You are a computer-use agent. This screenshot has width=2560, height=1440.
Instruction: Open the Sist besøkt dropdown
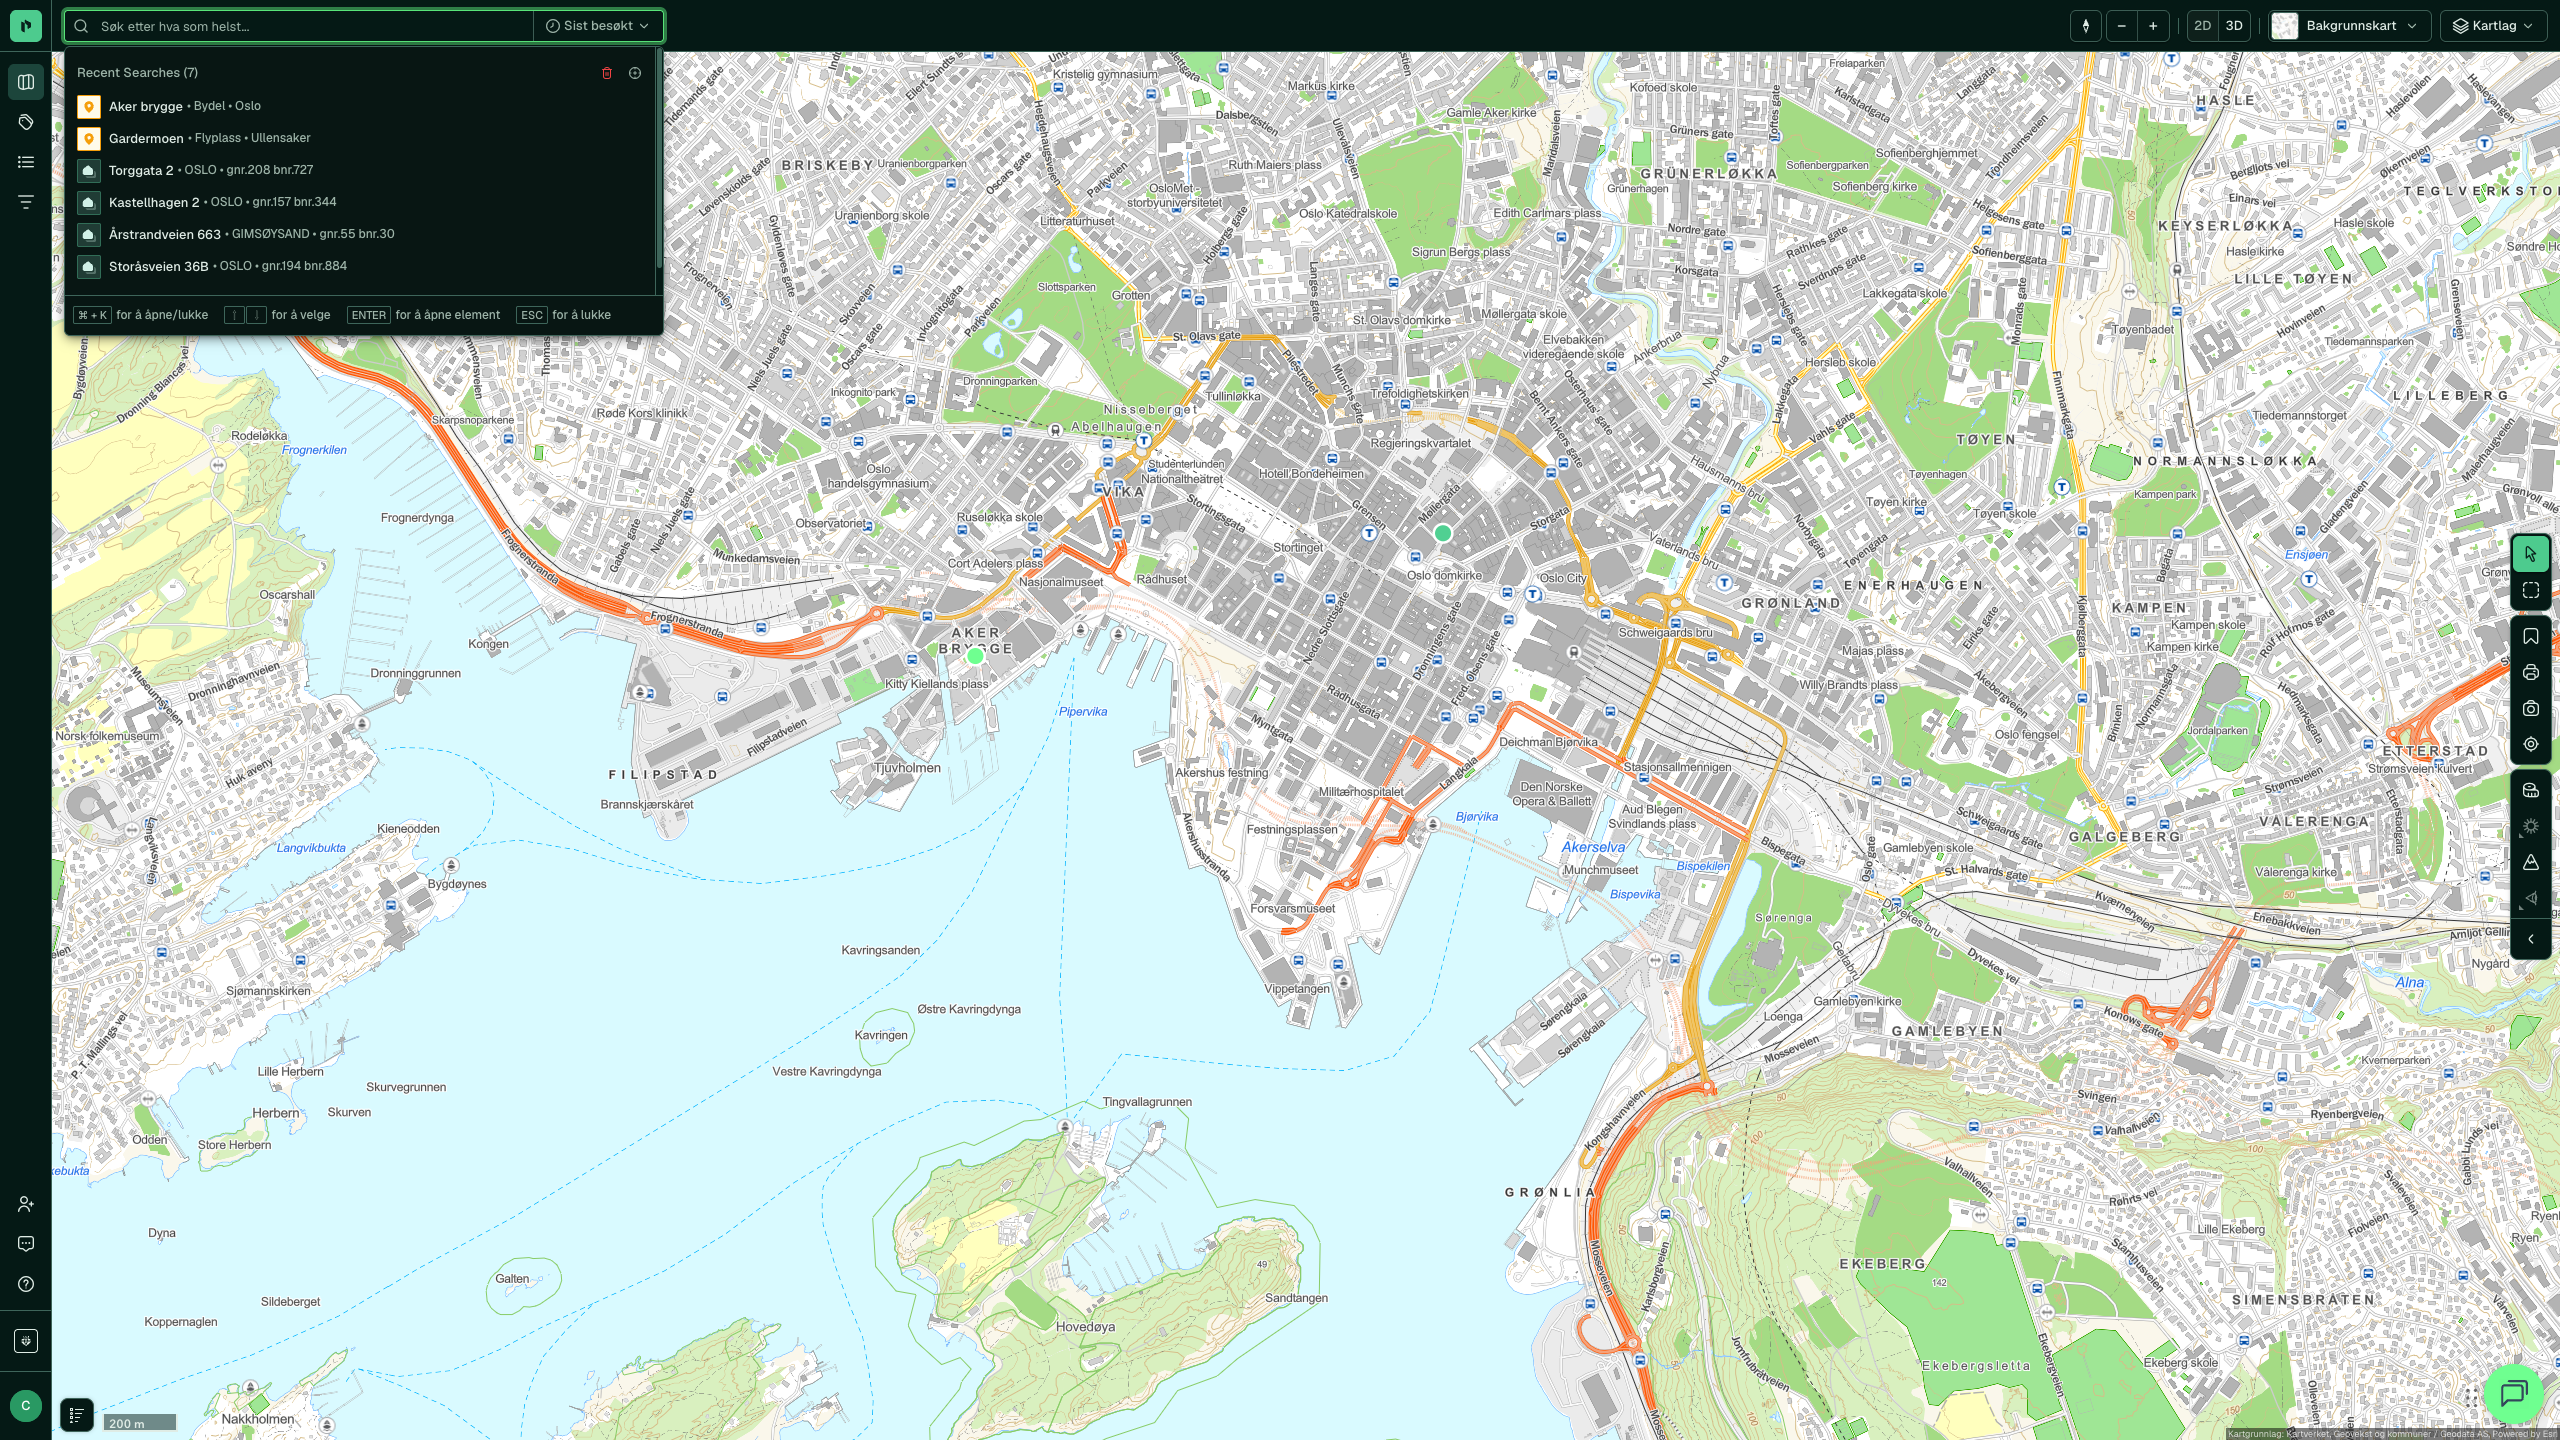[x=598, y=26]
